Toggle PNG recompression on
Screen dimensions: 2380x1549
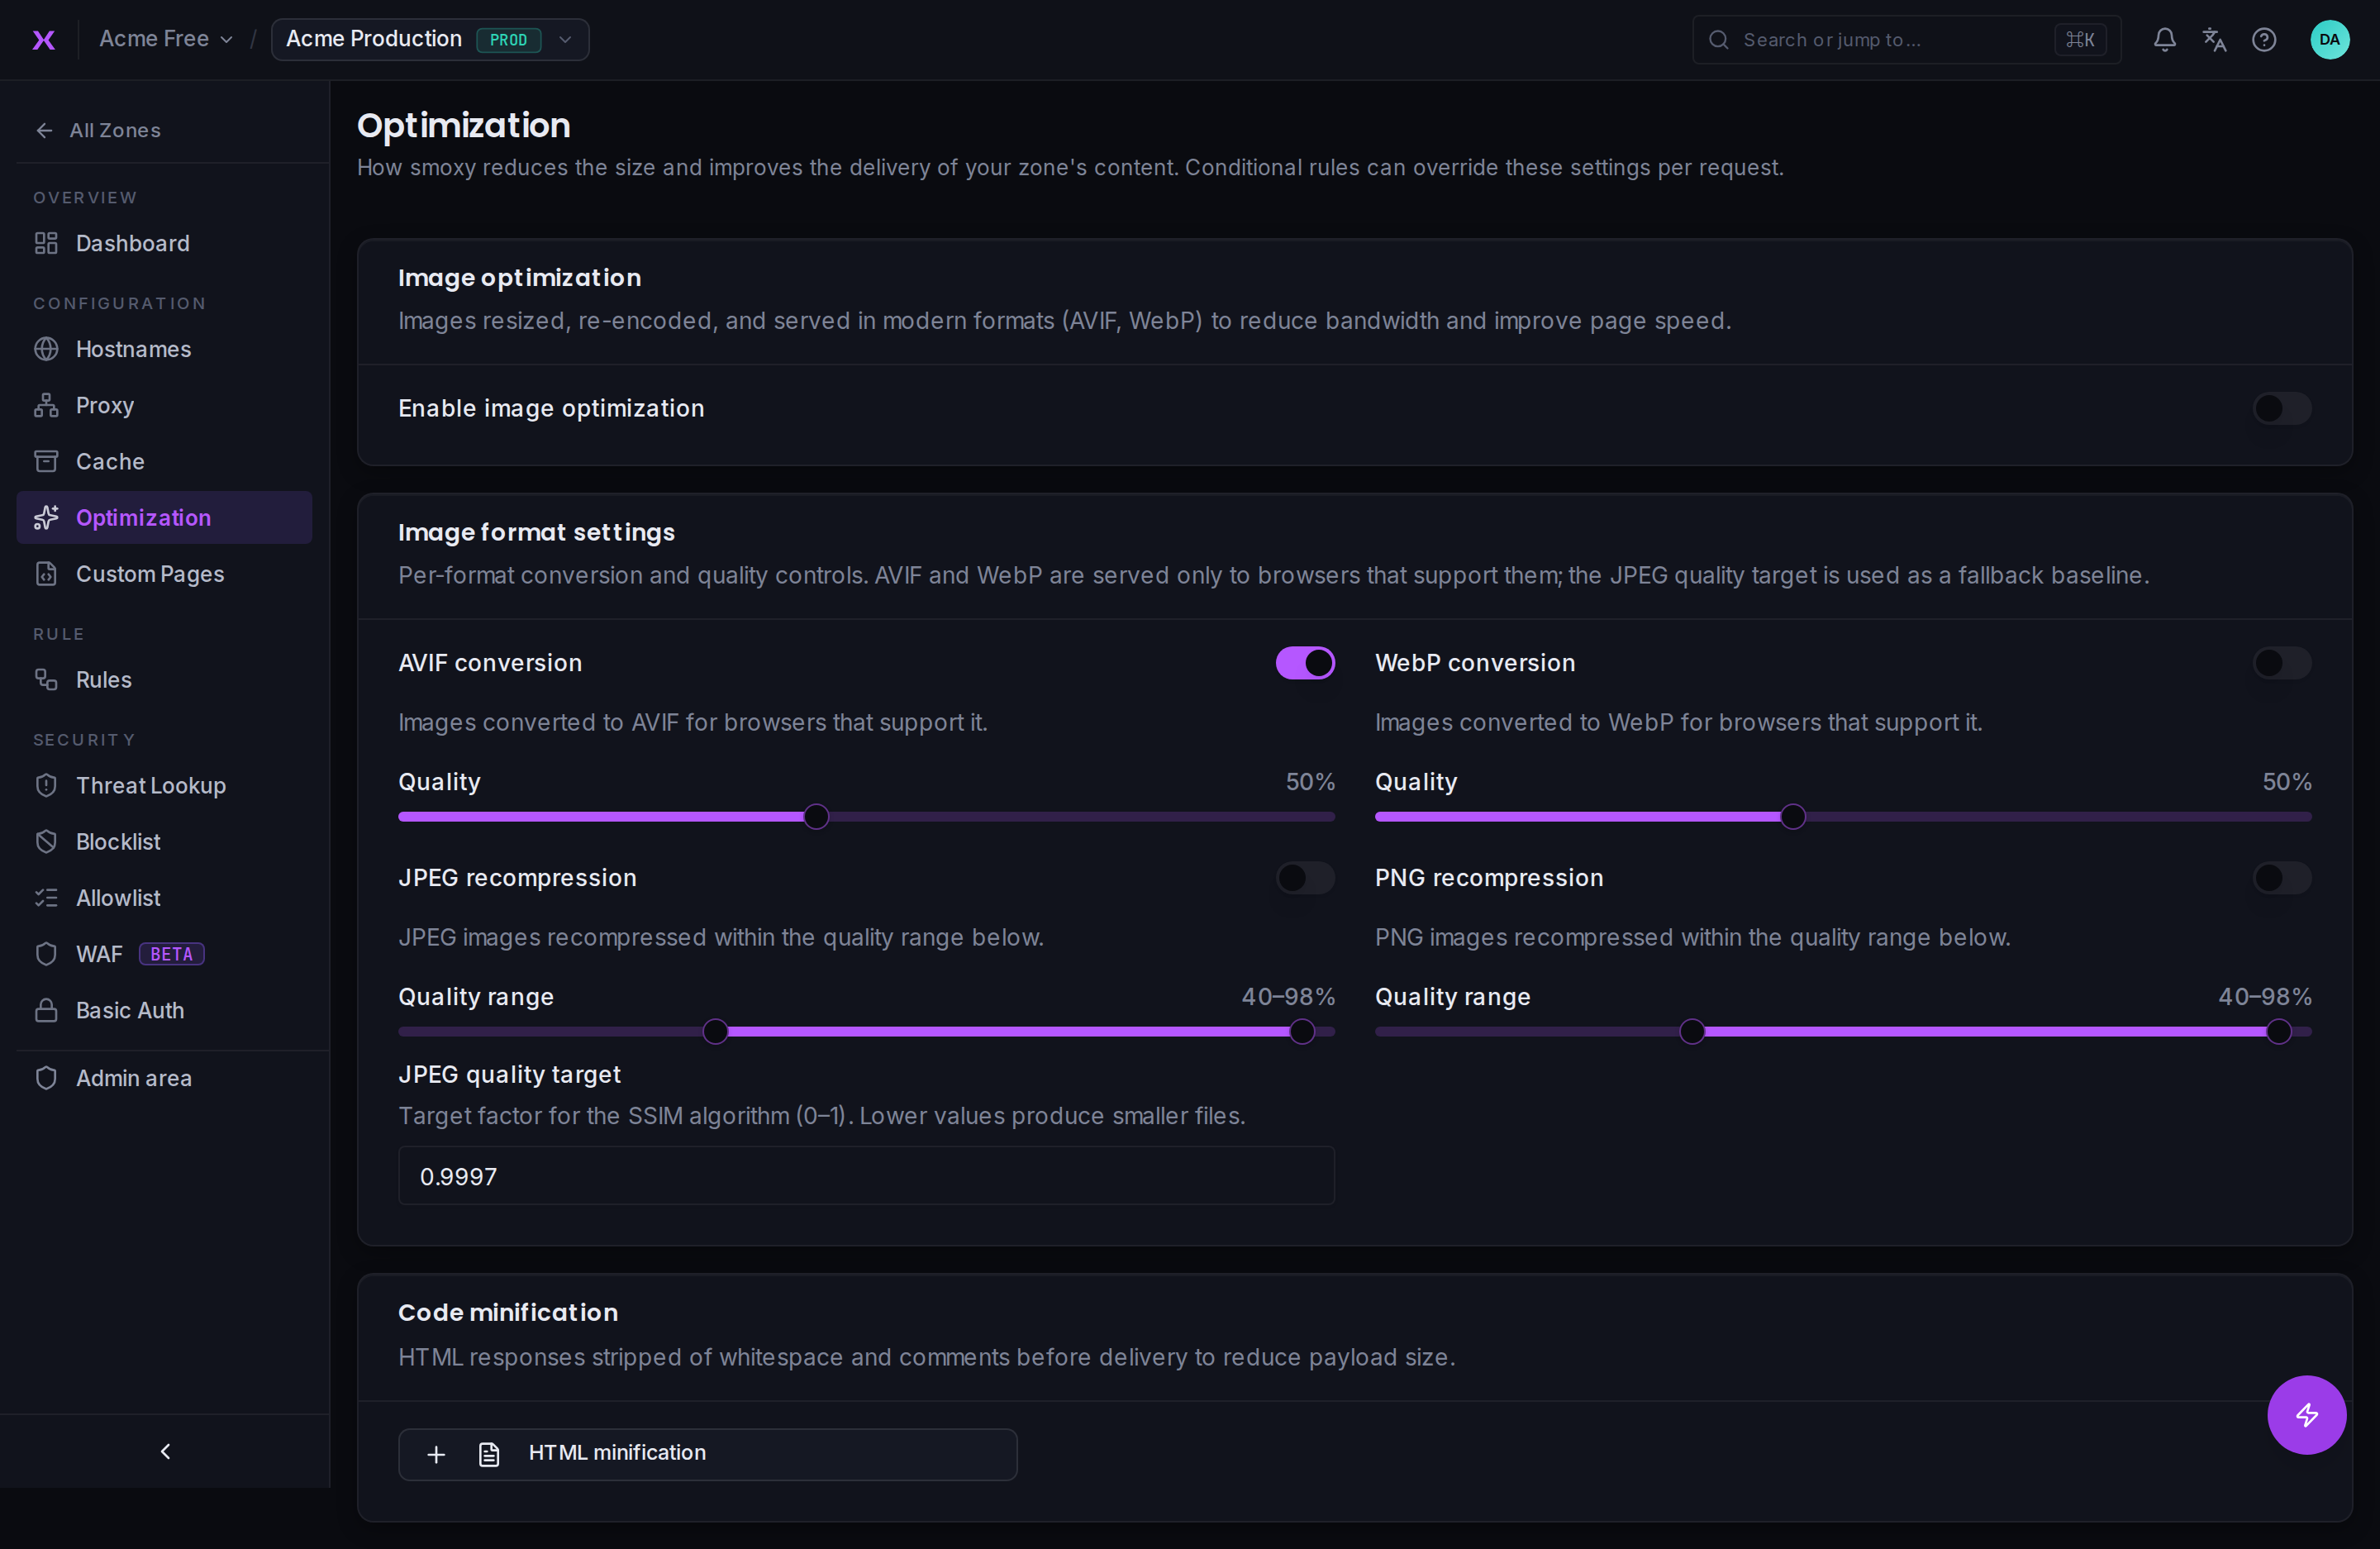pyautogui.click(x=2281, y=878)
